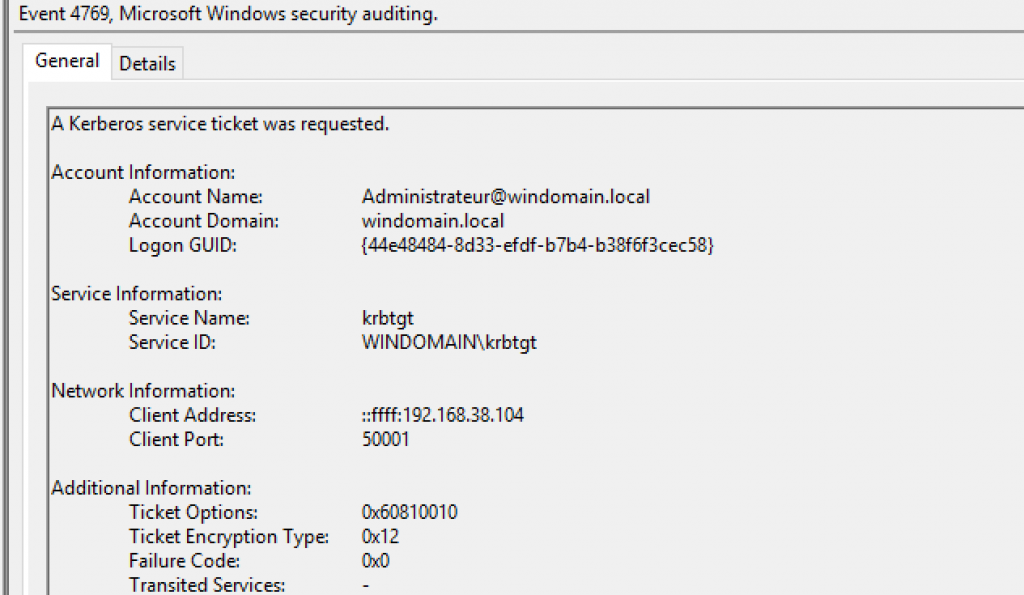Switch to the Details tab
1024x595 pixels.
(147, 63)
